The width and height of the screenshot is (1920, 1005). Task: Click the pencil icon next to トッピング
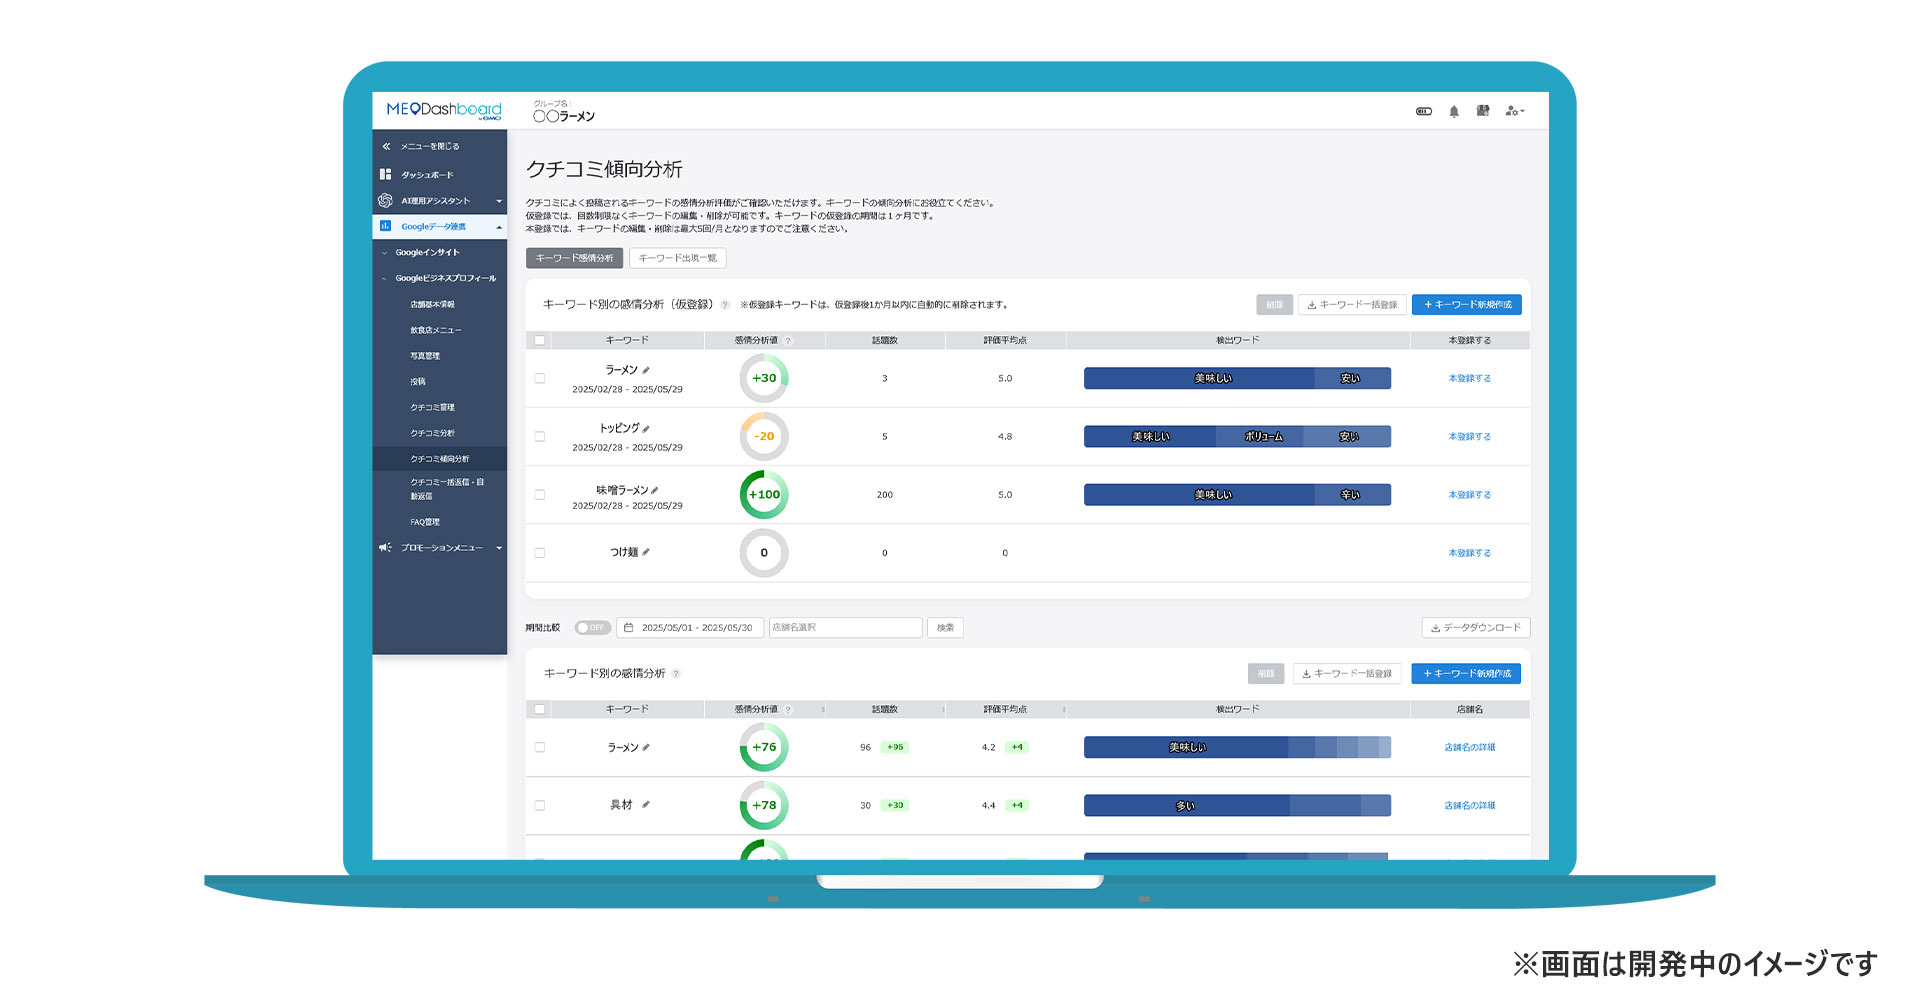[646, 429]
